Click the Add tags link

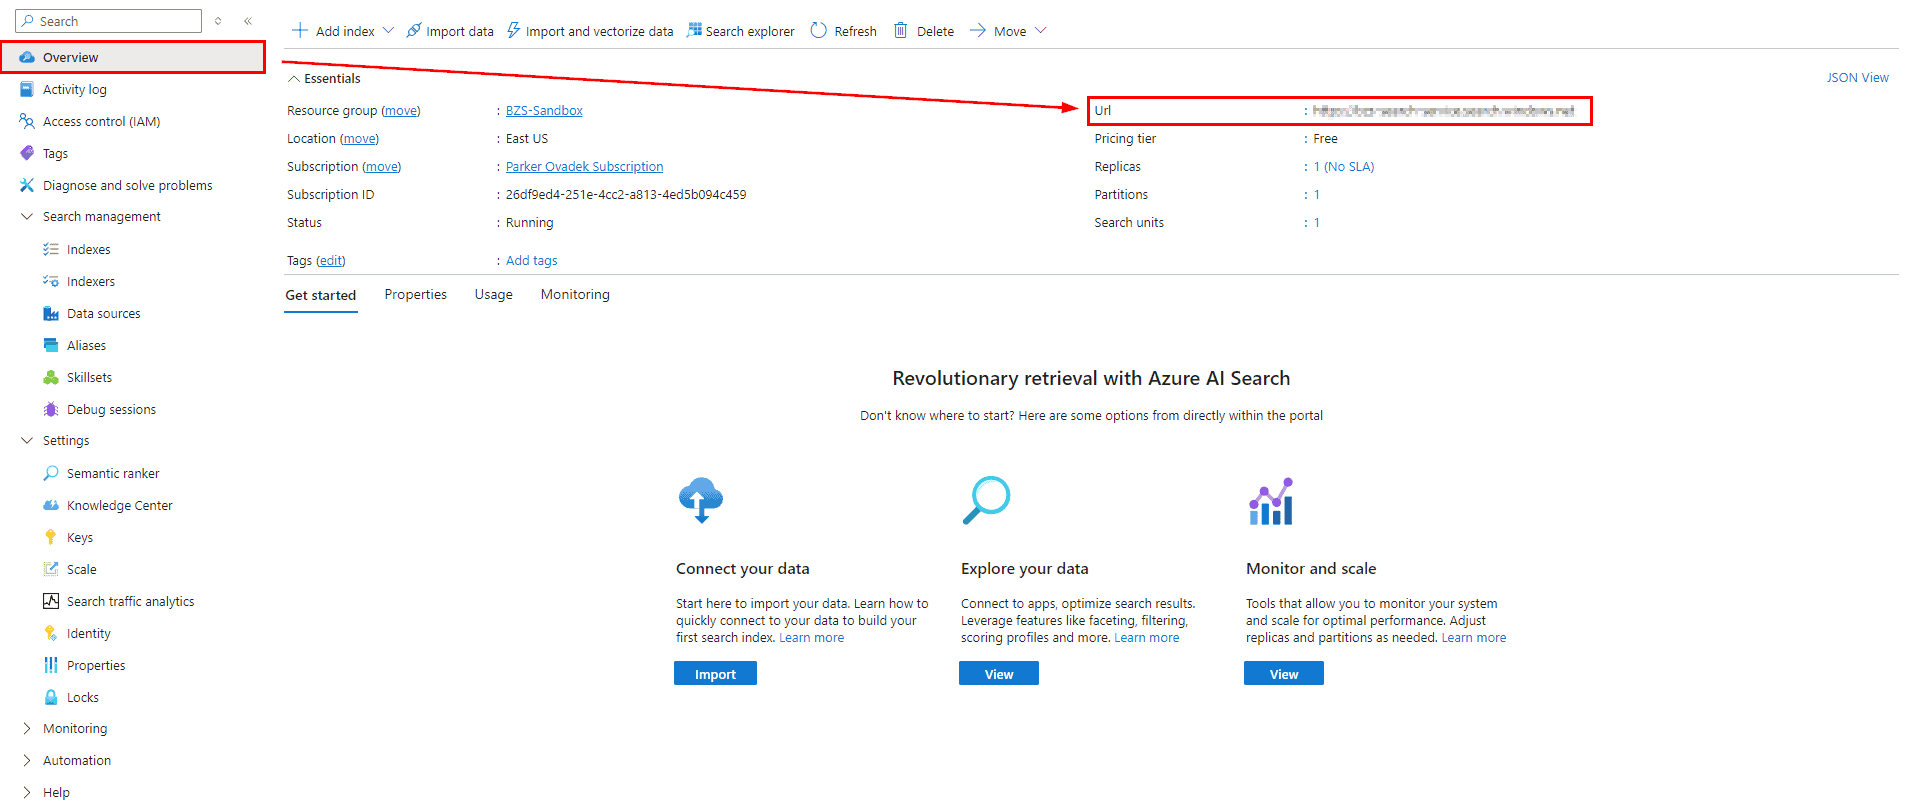point(532,260)
